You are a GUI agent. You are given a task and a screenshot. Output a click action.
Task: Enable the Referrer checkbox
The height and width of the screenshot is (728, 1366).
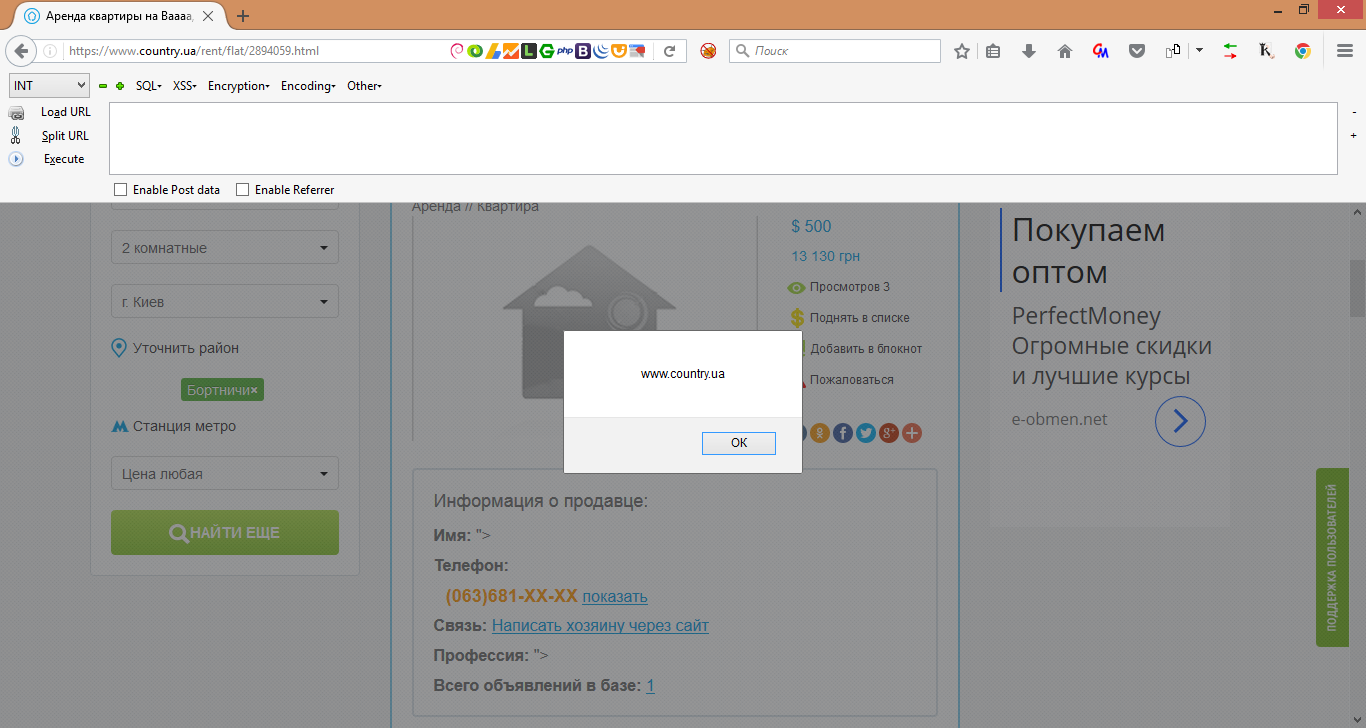[x=242, y=189]
